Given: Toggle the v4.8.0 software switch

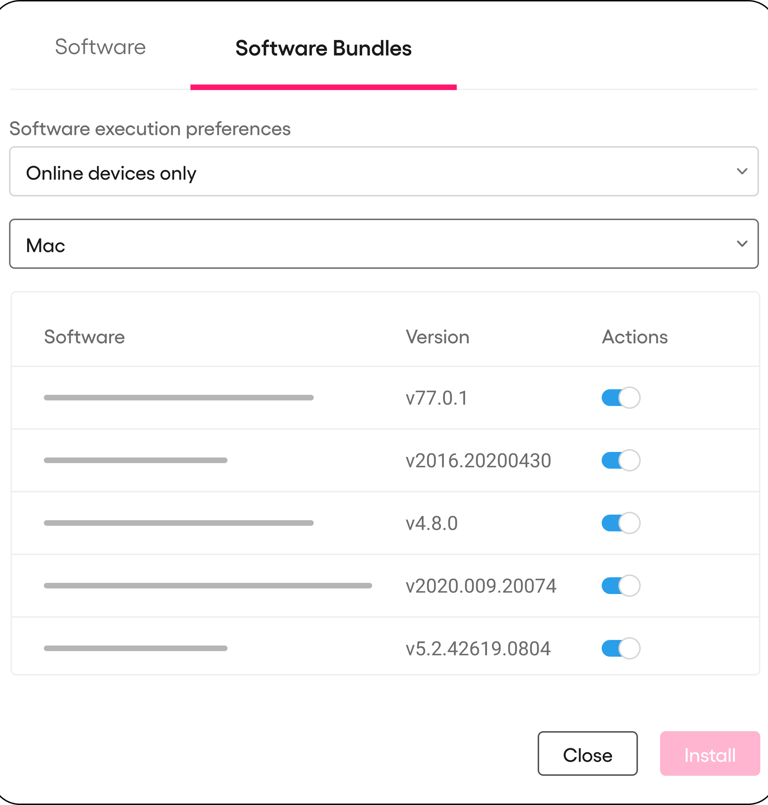Looking at the screenshot, I should [620, 523].
